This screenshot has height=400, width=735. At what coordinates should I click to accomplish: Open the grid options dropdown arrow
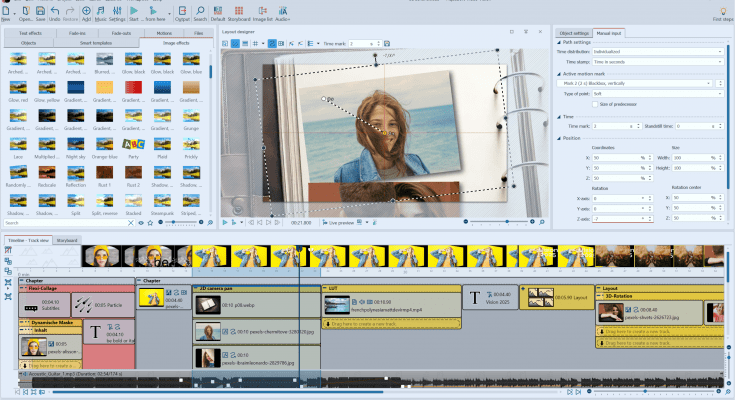pyautogui.click(x=262, y=44)
